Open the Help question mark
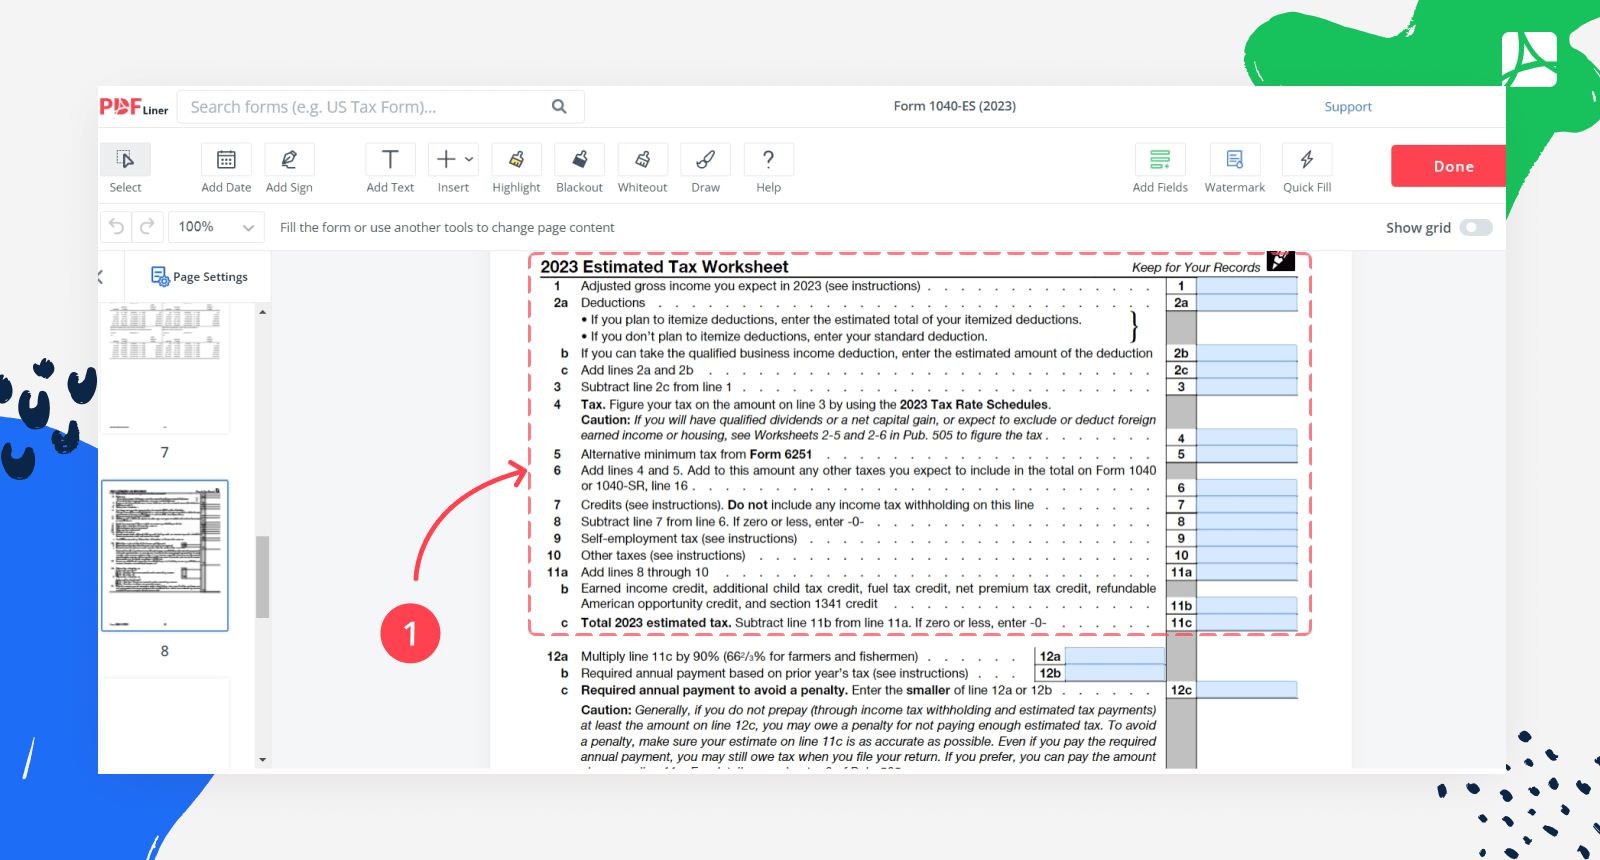Image resolution: width=1600 pixels, height=860 pixels. (768, 159)
